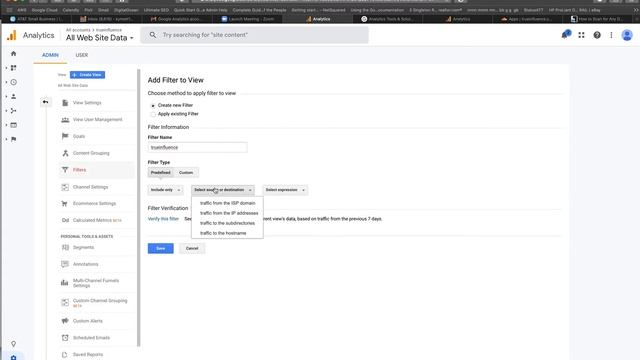
Task: Open Channel Settings in the view menu
Action: [91, 187]
